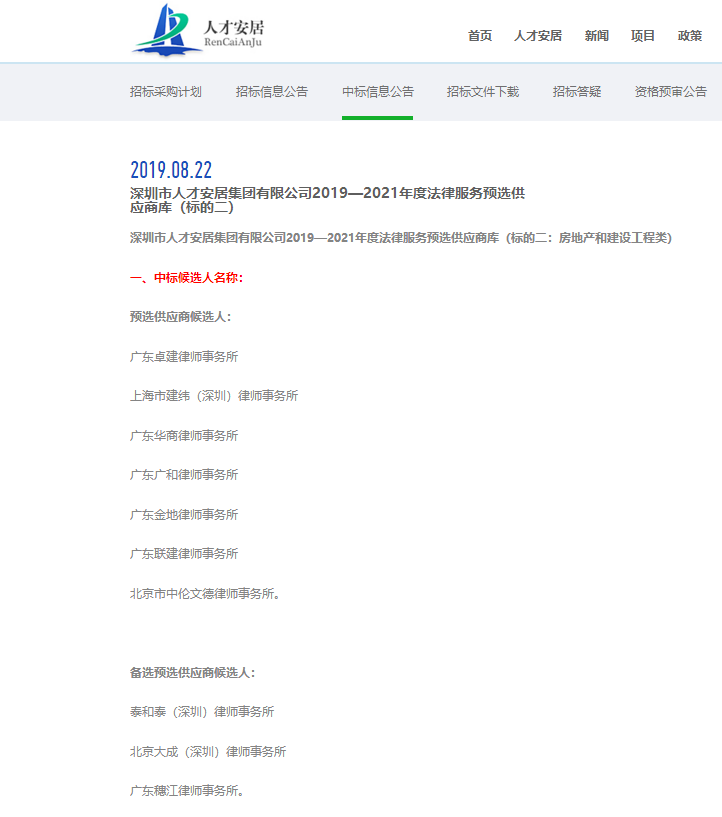
Task: Click the RenCaiAnJu logo
Action: (198, 30)
